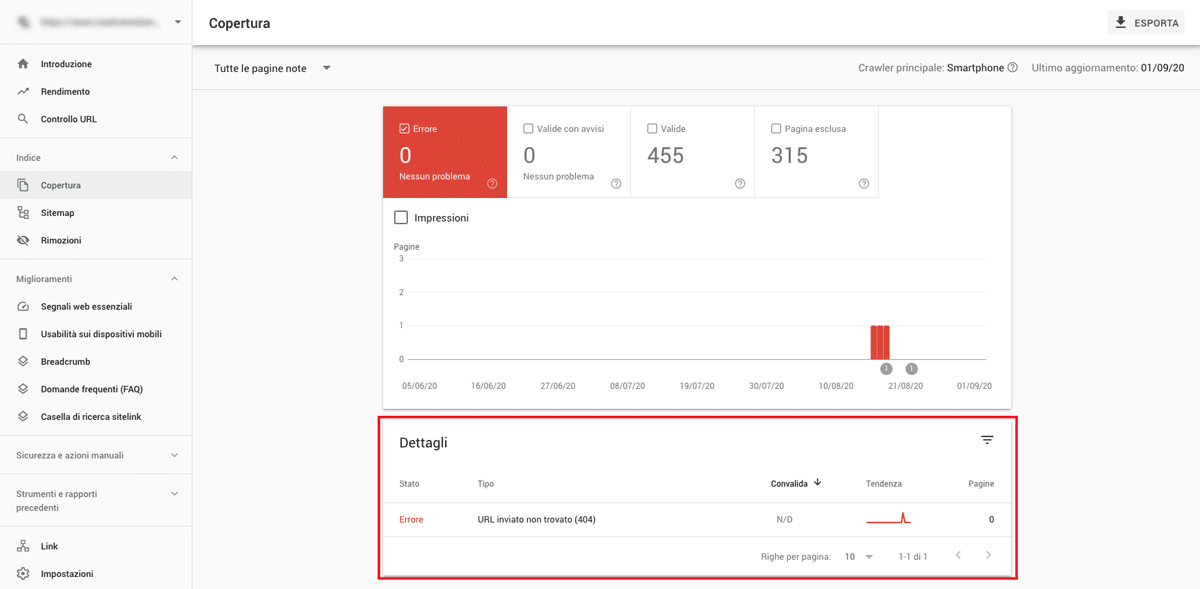This screenshot has height=589, width=1200.
Task: Click the Segnali web essenziali gauge icon
Action: 23,307
